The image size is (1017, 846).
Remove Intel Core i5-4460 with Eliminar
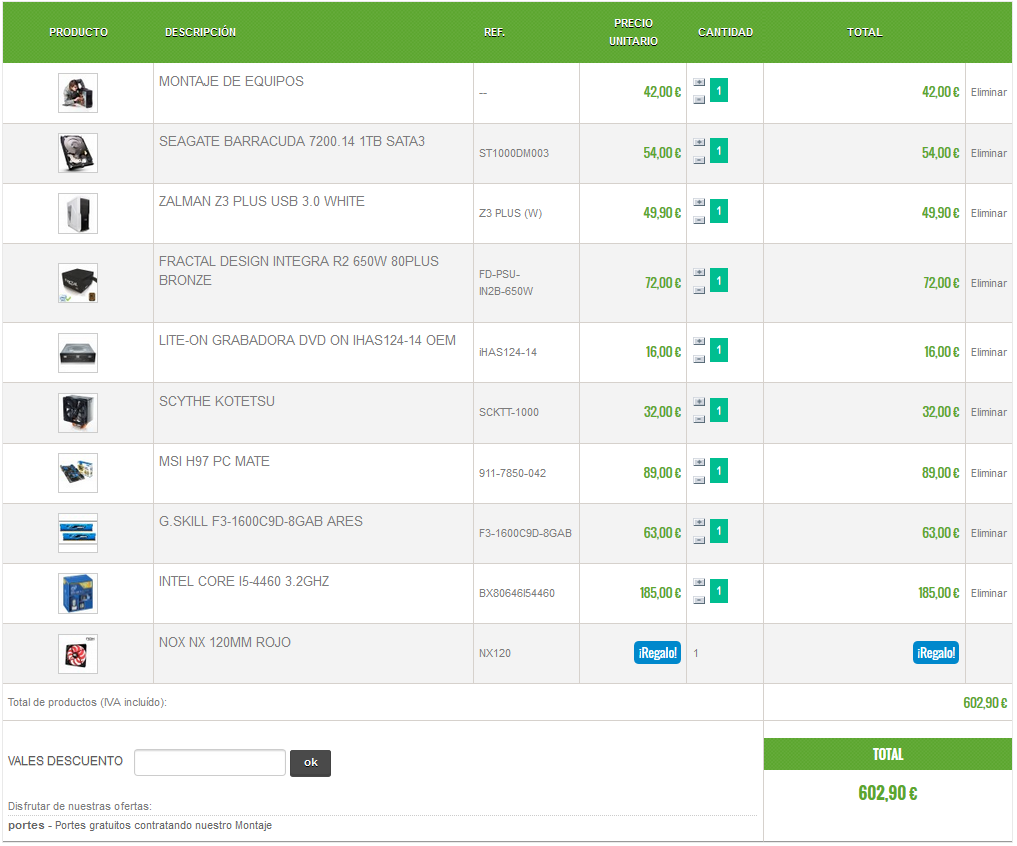[x=988, y=594]
